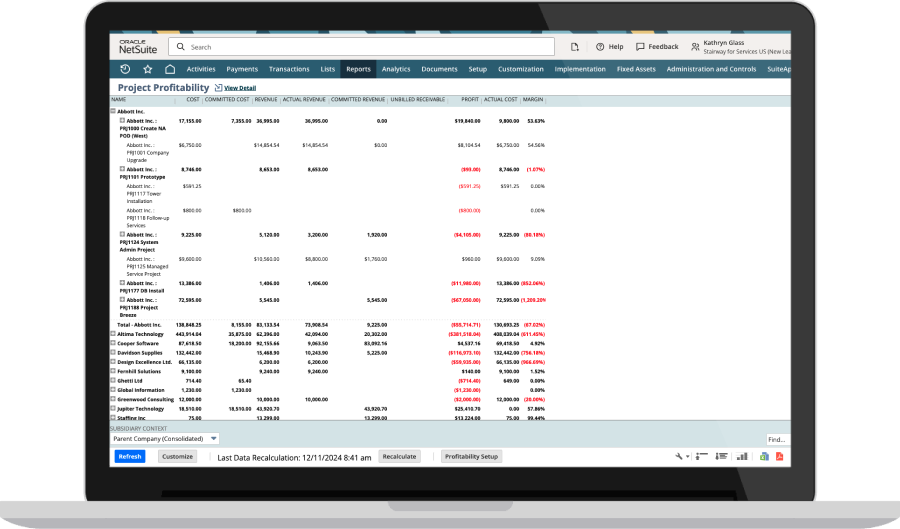Open the Shortcuts star icon

point(148,69)
